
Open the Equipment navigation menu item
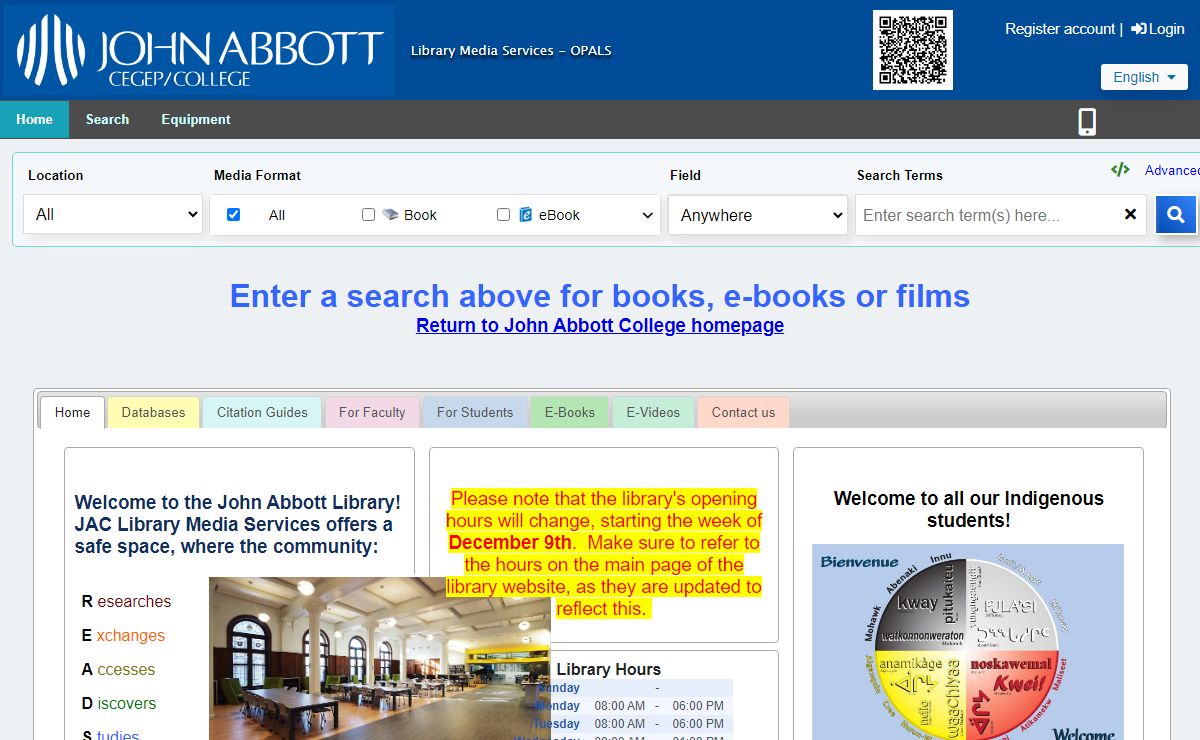[x=196, y=119]
